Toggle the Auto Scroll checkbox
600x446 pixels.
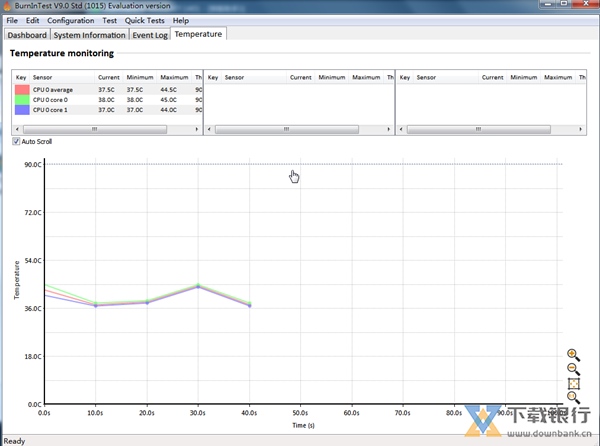click(16, 141)
